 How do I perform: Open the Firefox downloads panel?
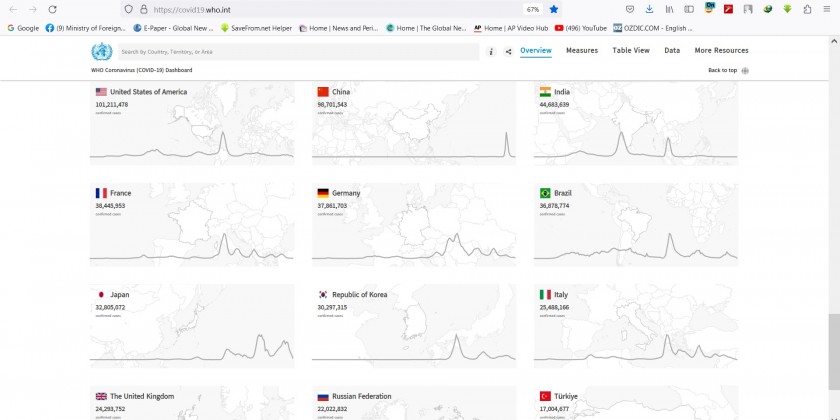[649, 9]
